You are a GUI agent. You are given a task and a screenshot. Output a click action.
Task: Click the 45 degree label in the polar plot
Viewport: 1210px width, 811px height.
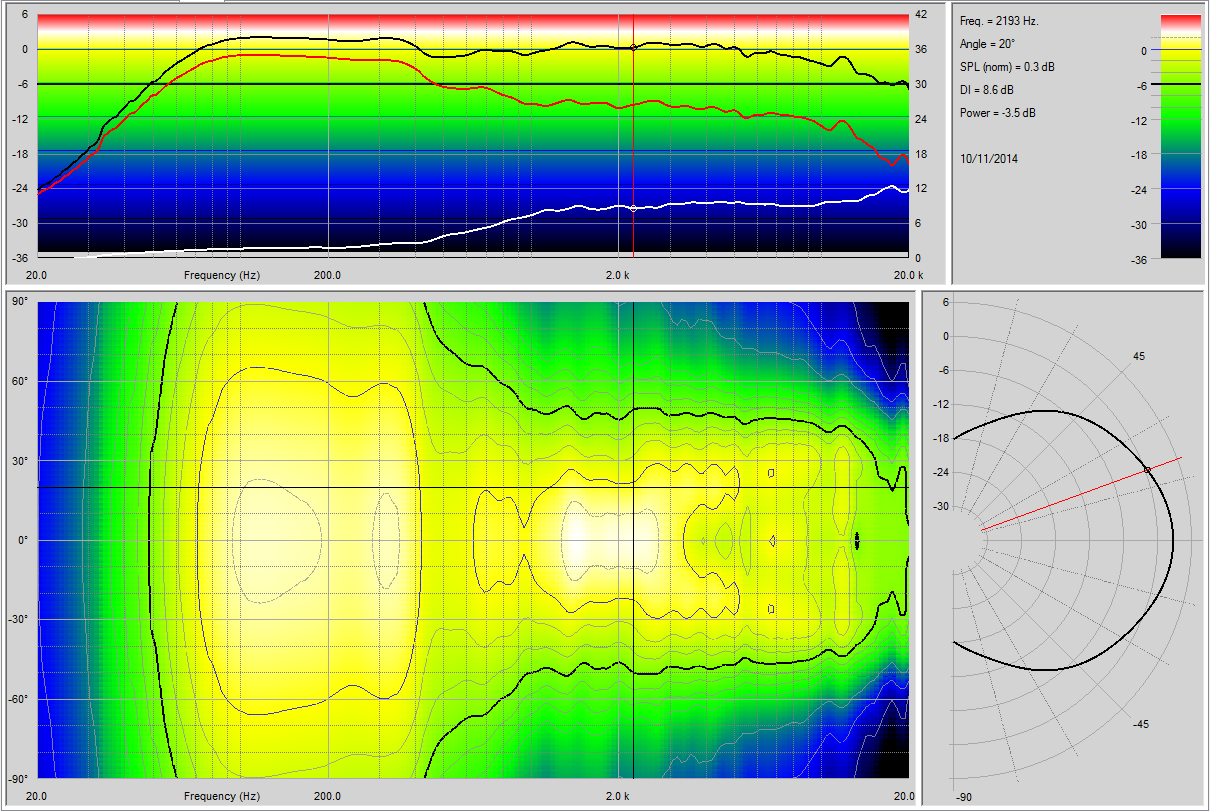pos(1139,357)
